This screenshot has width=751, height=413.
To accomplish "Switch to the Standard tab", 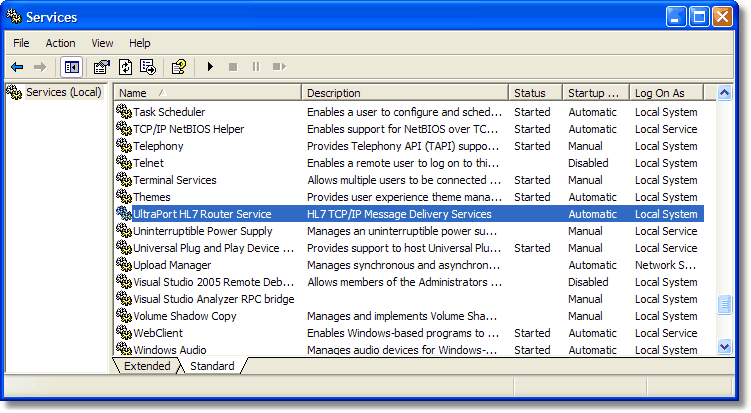I will pyautogui.click(x=212, y=366).
